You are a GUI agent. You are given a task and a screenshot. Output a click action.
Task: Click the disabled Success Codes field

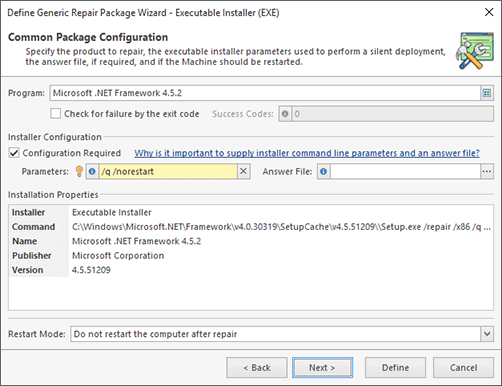pyautogui.click(x=393, y=114)
